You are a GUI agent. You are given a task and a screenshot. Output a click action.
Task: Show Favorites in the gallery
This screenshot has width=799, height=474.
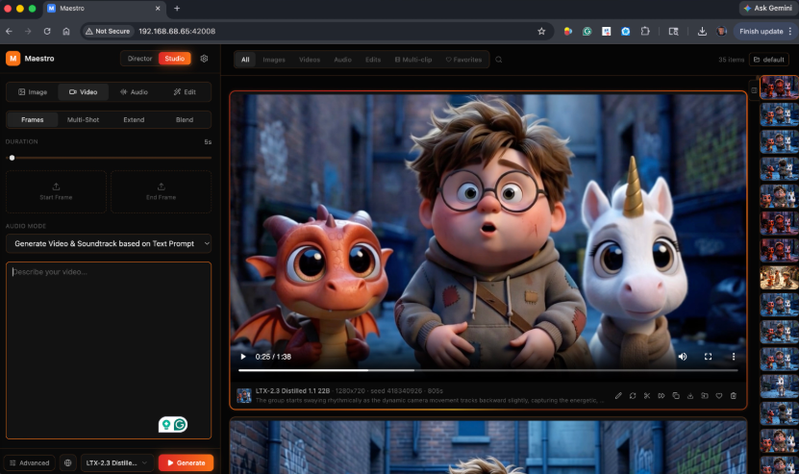tap(464, 60)
